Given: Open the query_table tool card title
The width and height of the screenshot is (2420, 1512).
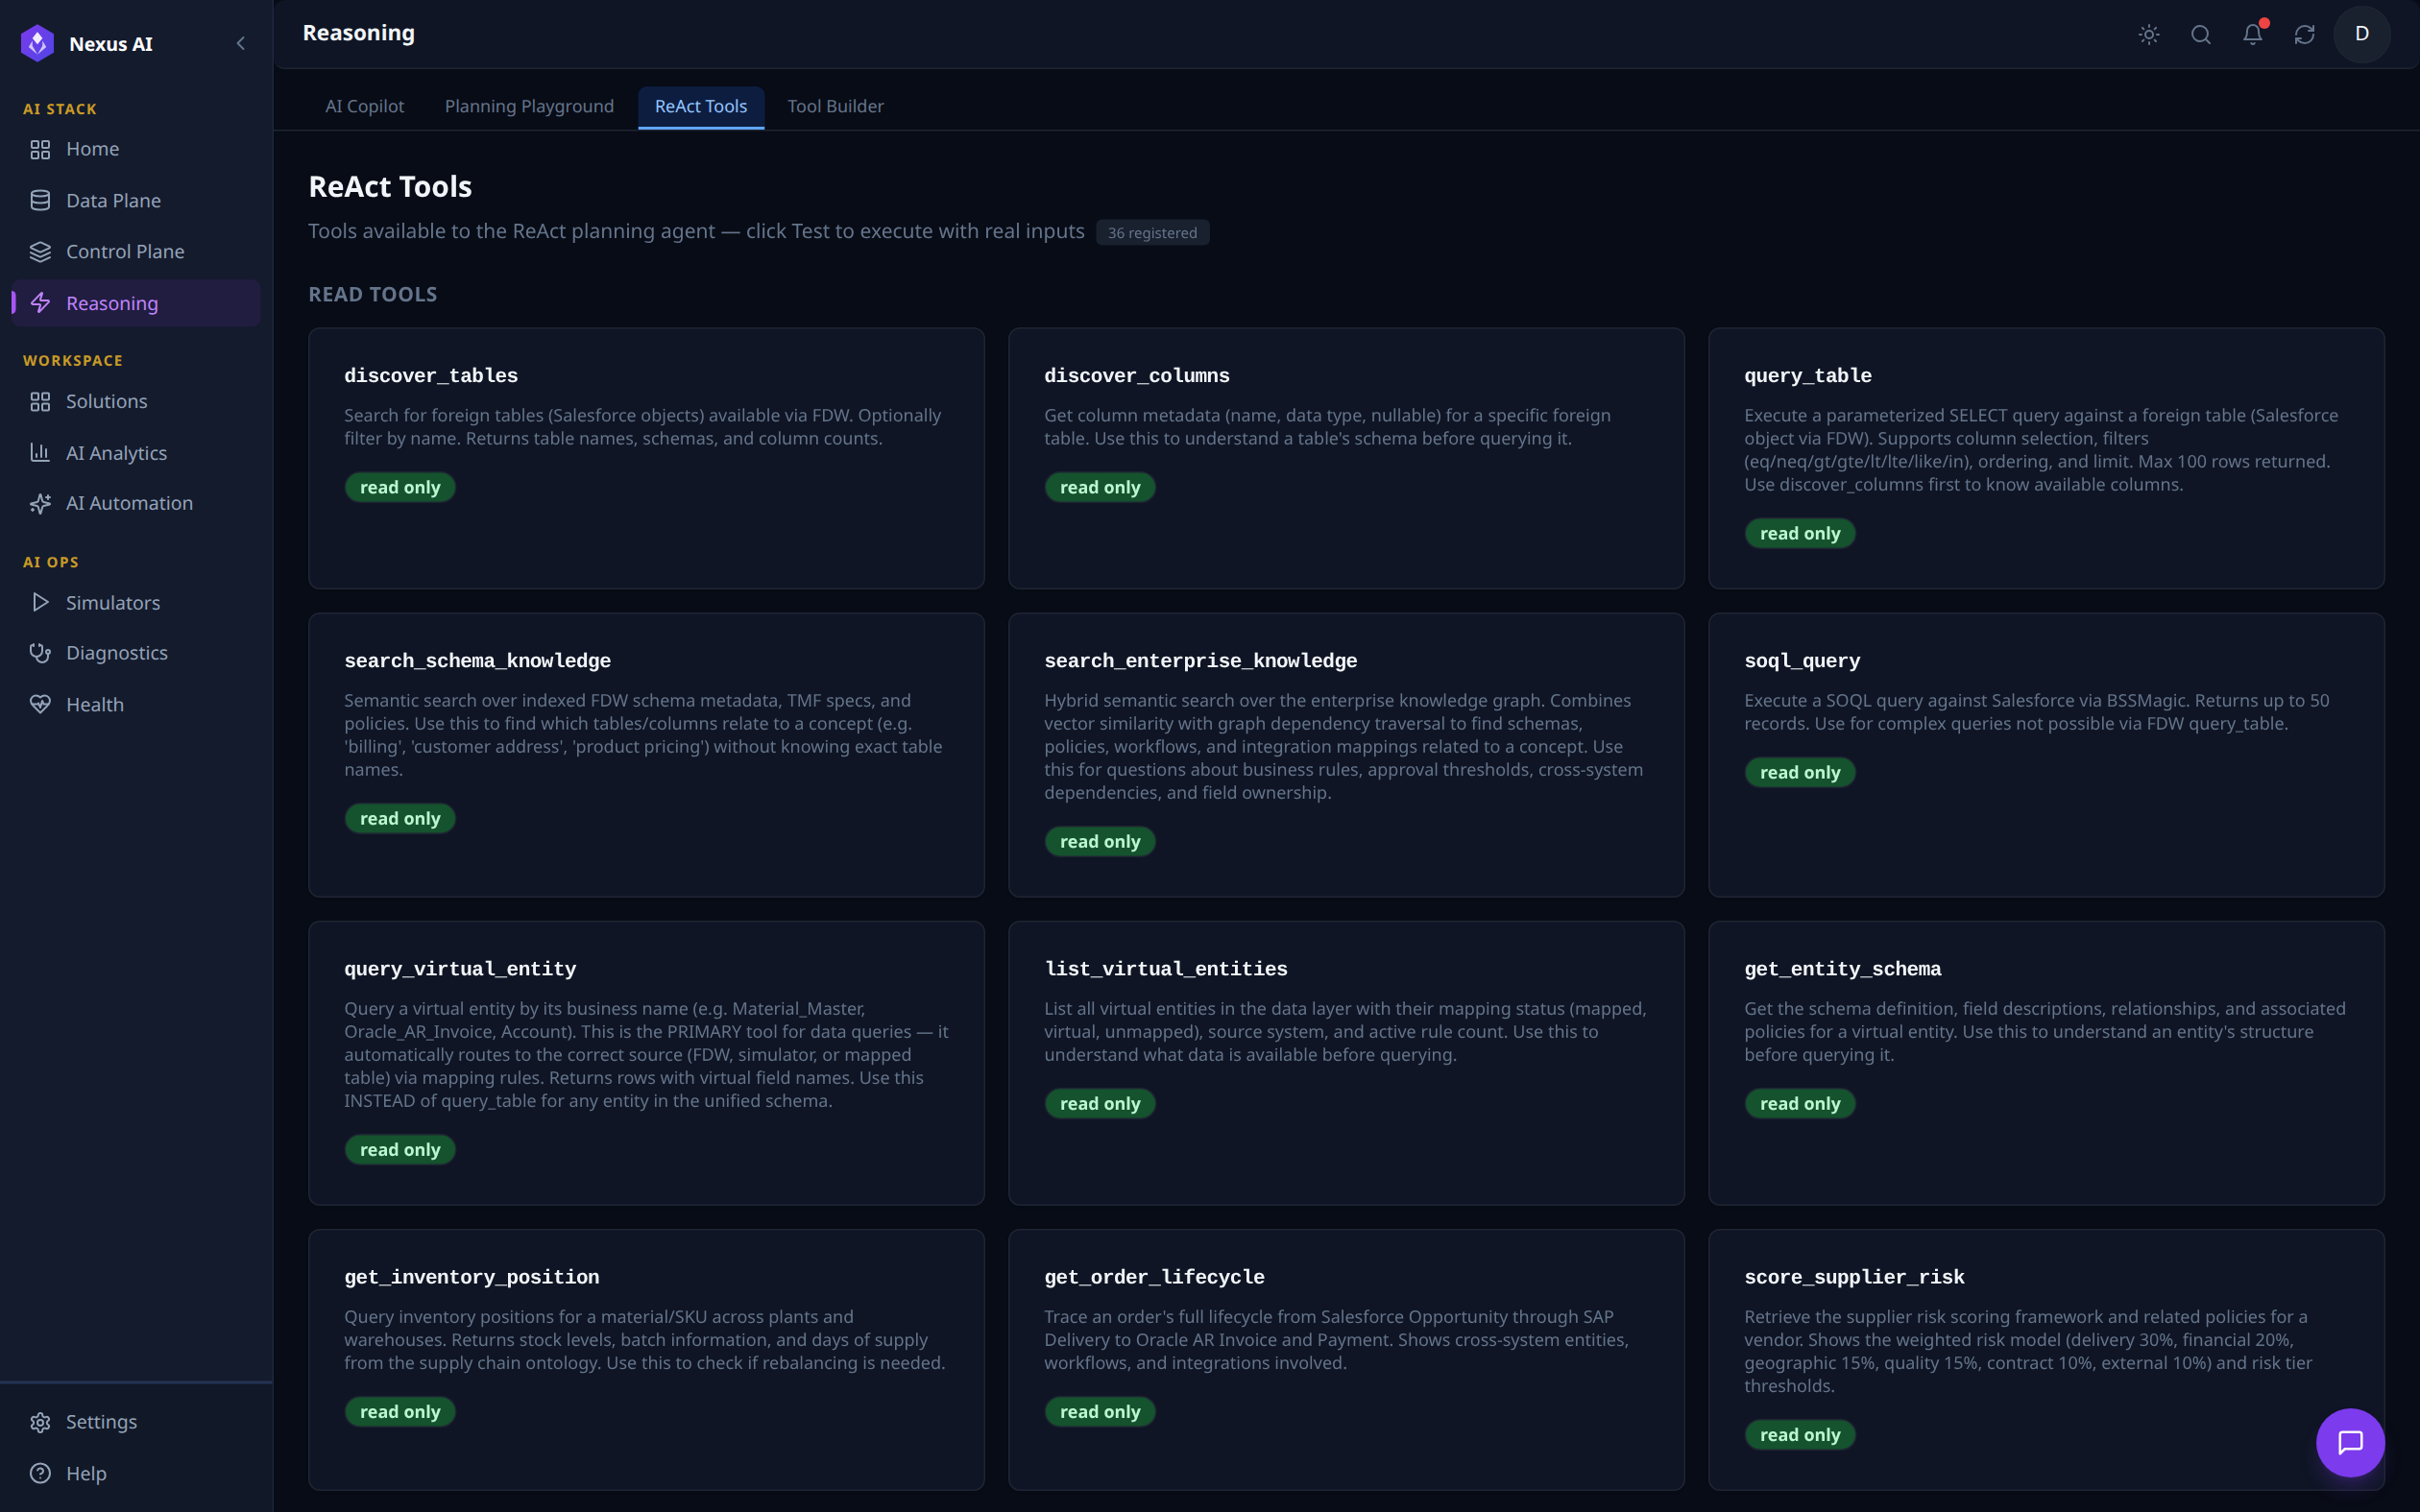Looking at the screenshot, I should 1807,375.
